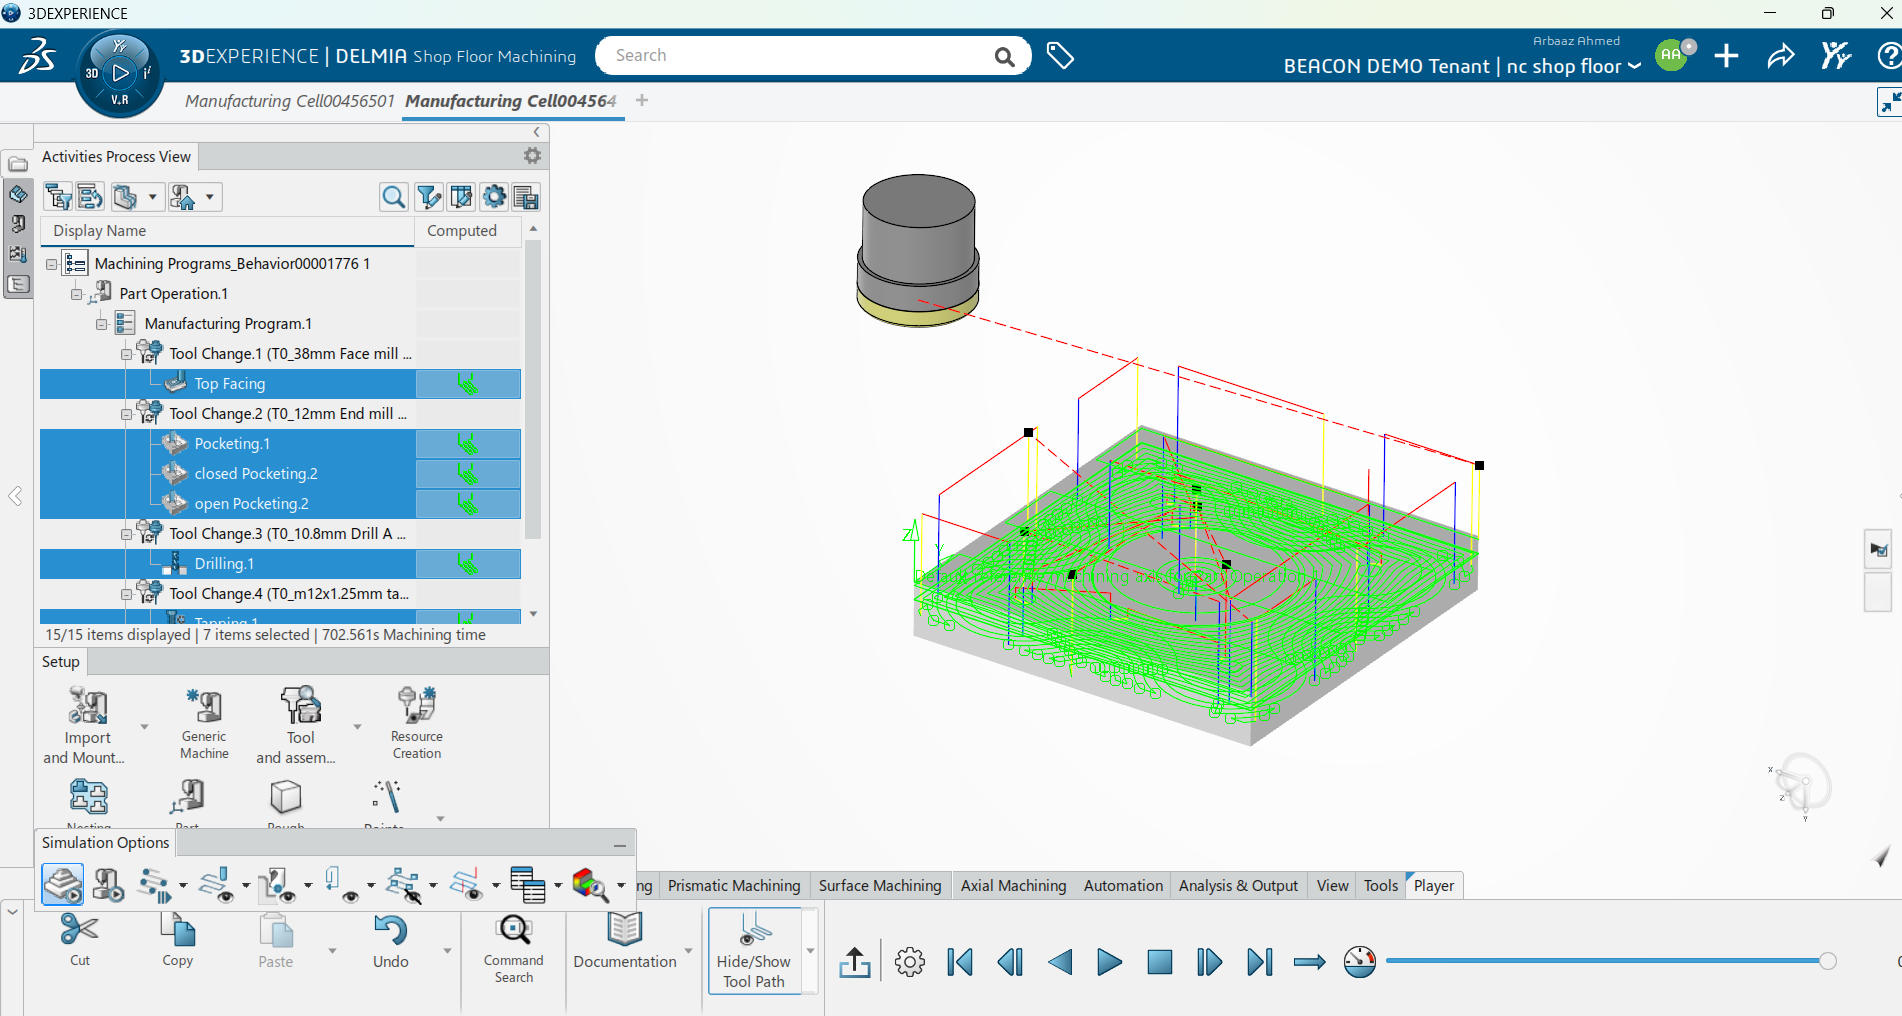Click the export share icon in player bar
Image resolution: width=1902 pixels, height=1016 pixels.
pos(855,962)
